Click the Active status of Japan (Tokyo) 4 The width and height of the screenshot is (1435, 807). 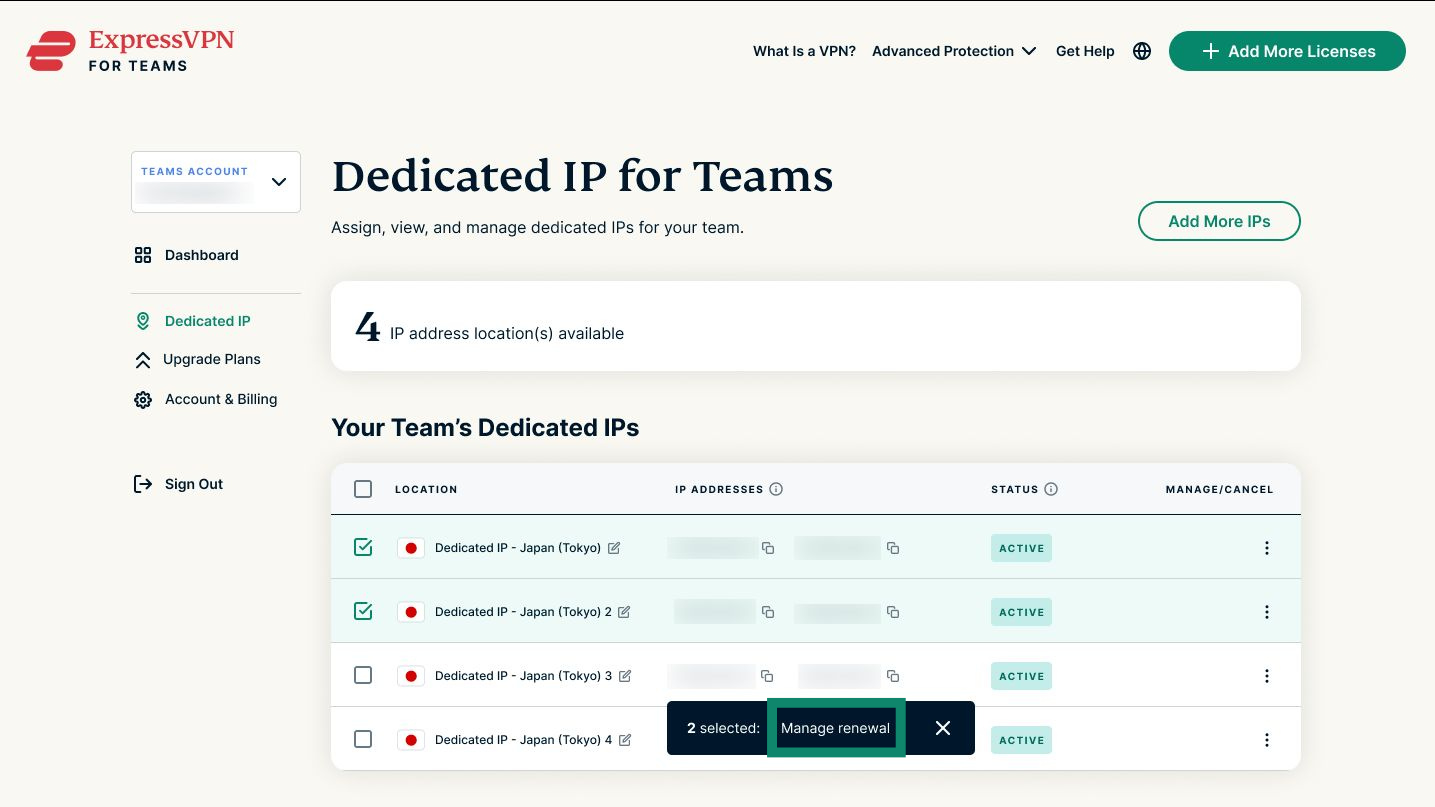[1021, 740]
